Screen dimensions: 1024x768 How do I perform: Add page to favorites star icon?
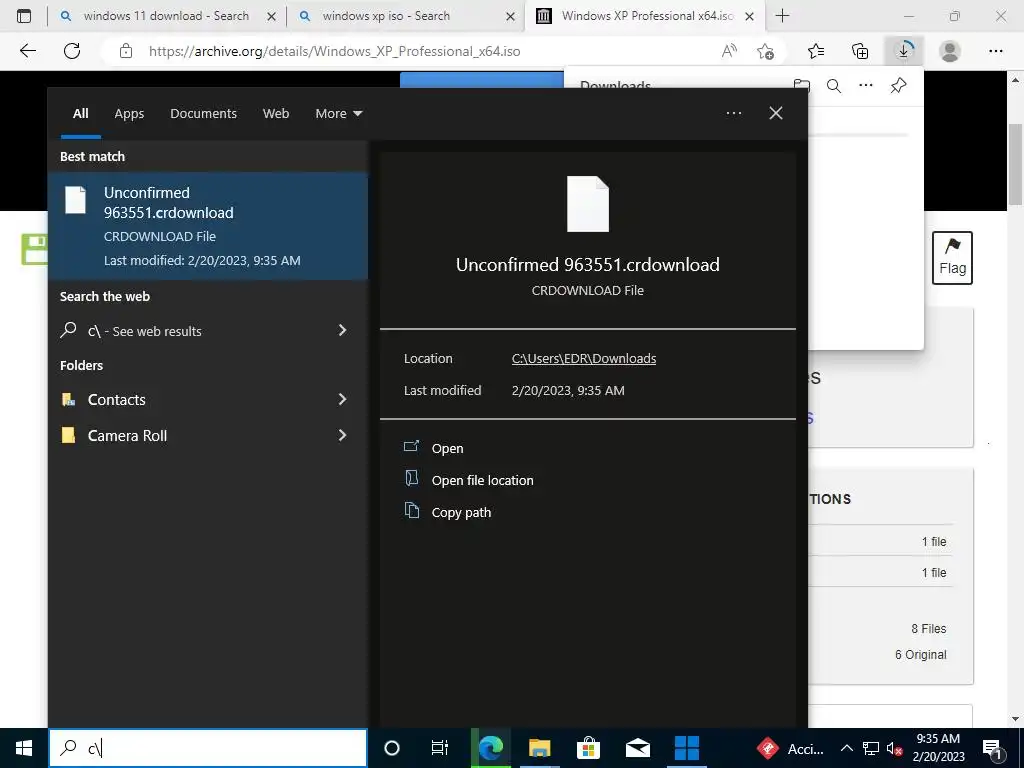(765, 51)
